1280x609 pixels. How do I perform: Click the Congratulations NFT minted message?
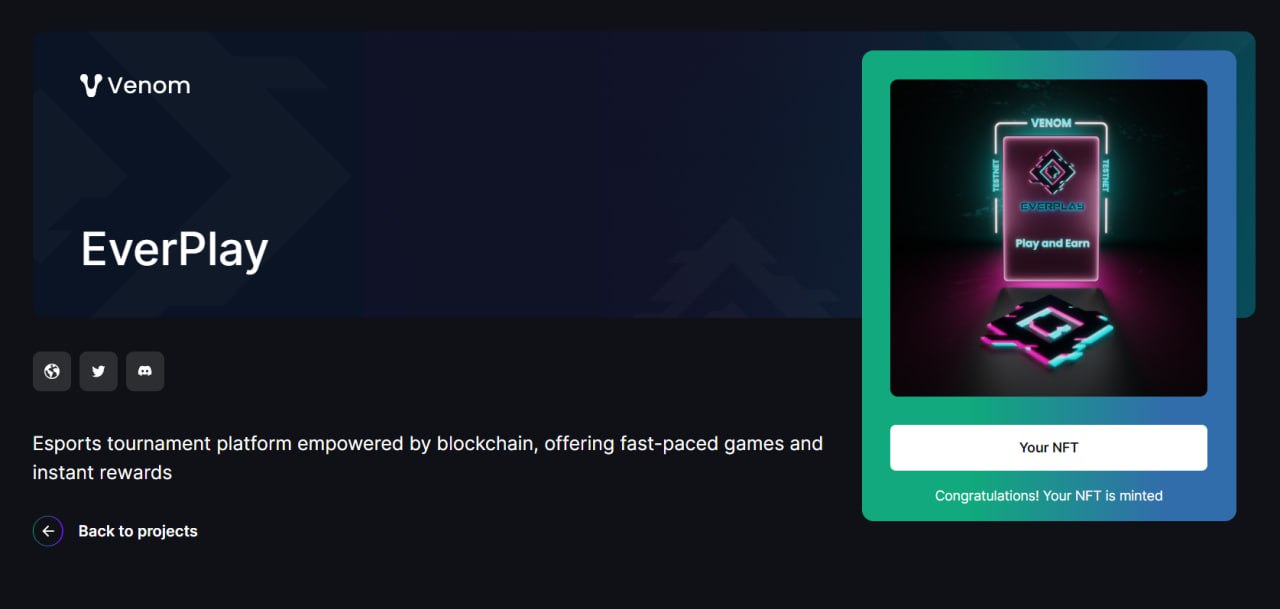[1048, 495]
